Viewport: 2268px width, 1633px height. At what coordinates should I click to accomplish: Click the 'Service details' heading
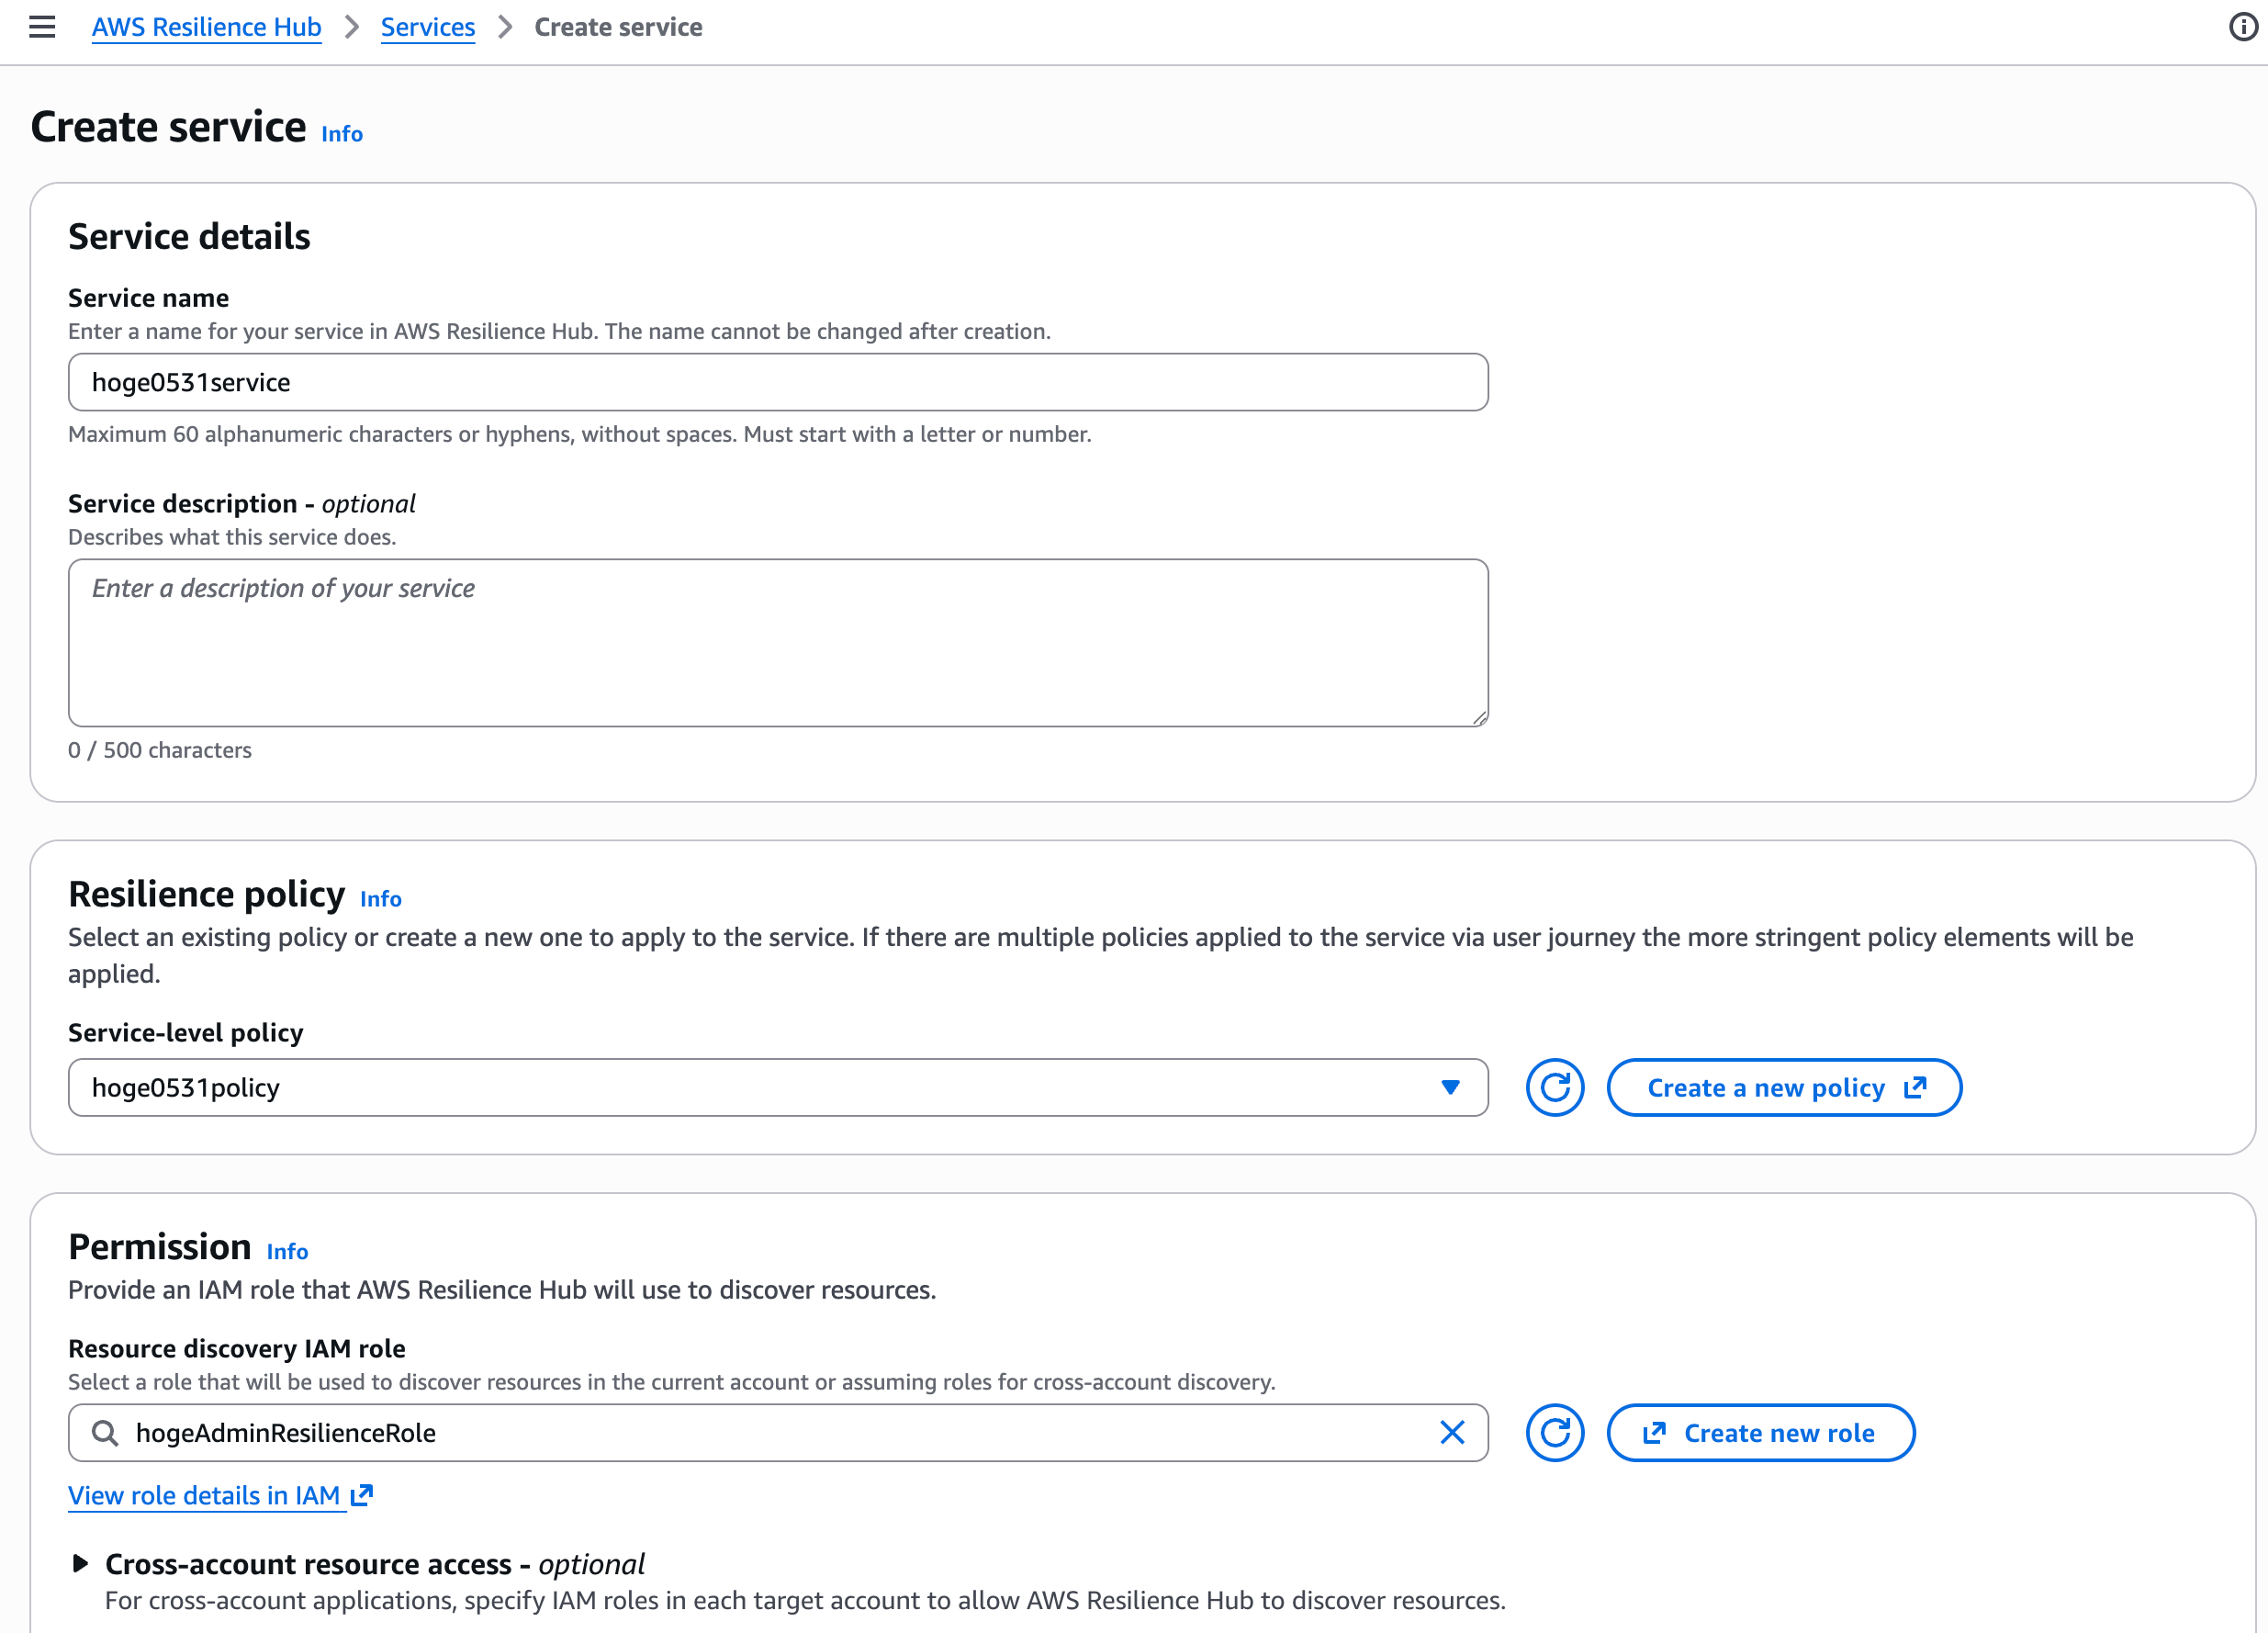(x=189, y=236)
